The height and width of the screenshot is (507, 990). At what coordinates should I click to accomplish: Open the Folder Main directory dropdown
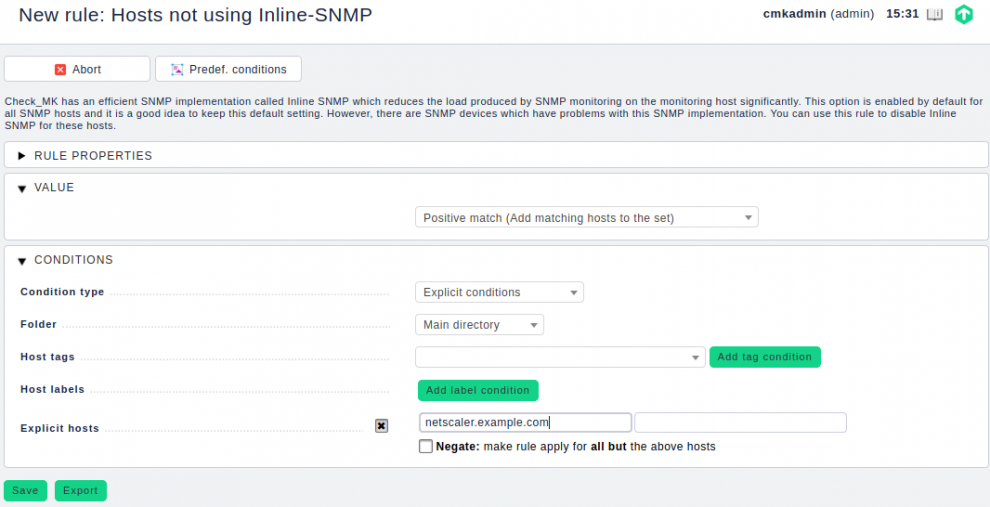click(x=479, y=325)
